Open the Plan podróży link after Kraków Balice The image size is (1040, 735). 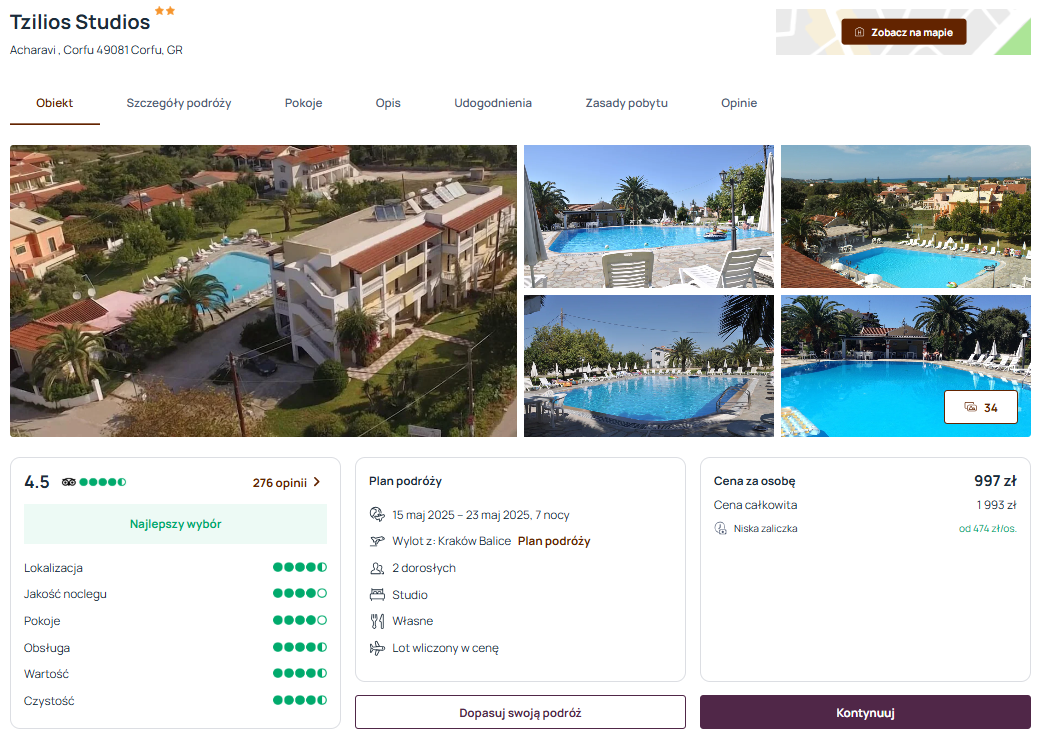(x=554, y=541)
